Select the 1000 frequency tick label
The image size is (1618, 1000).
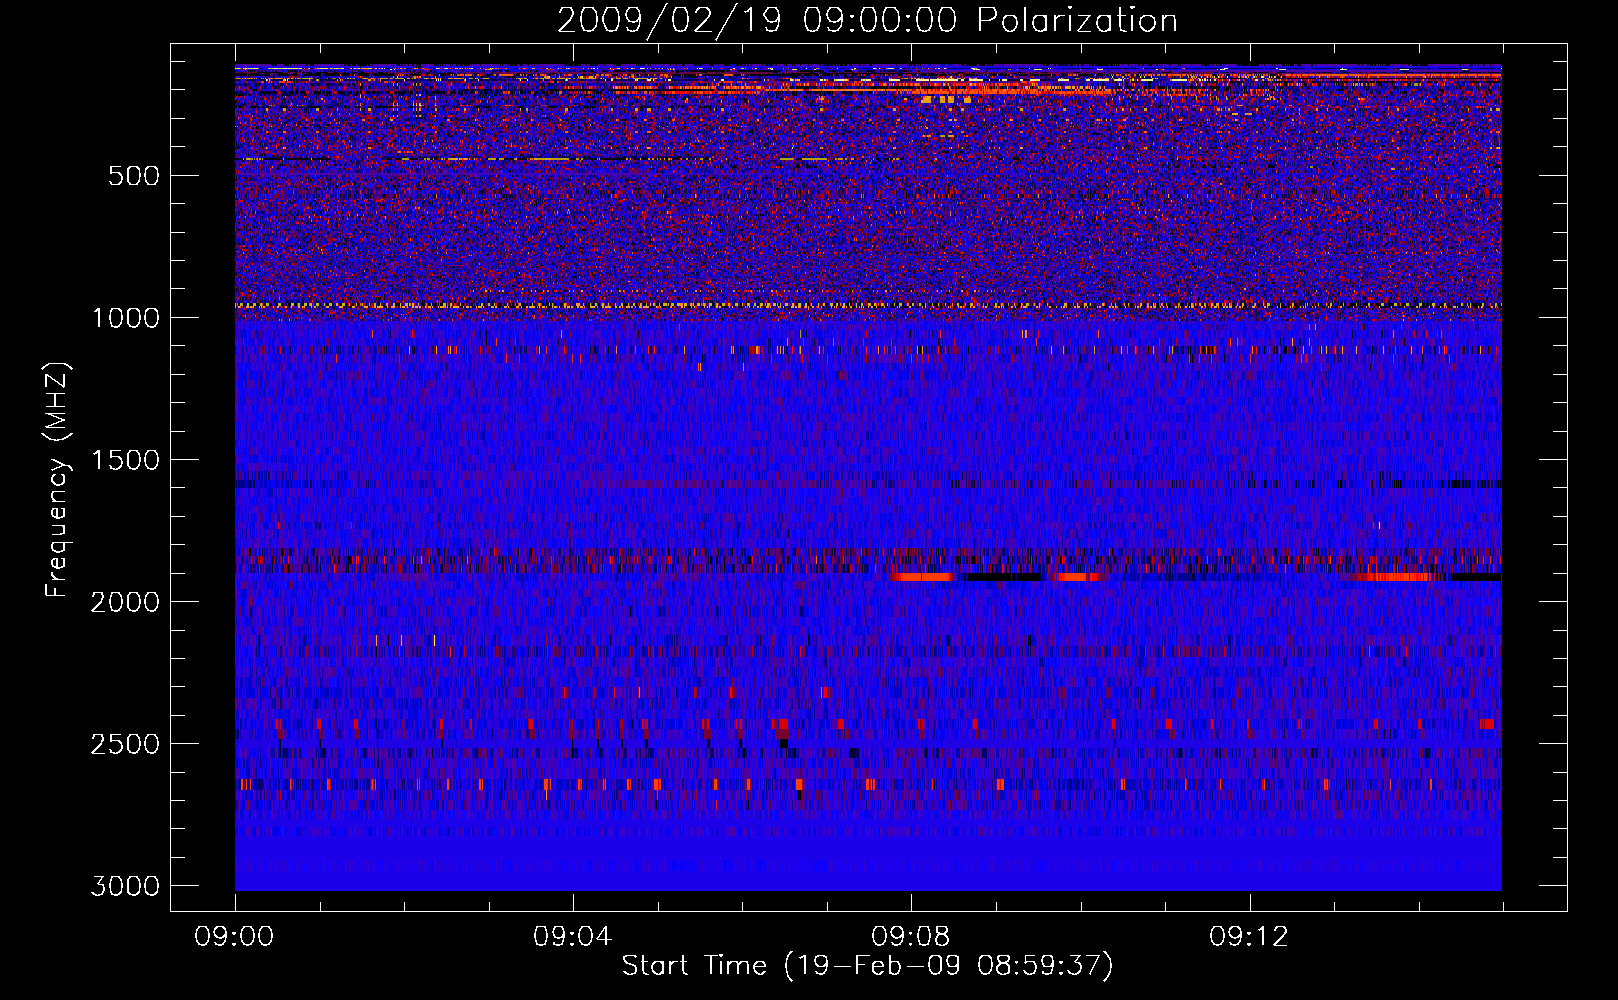[x=126, y=318]
